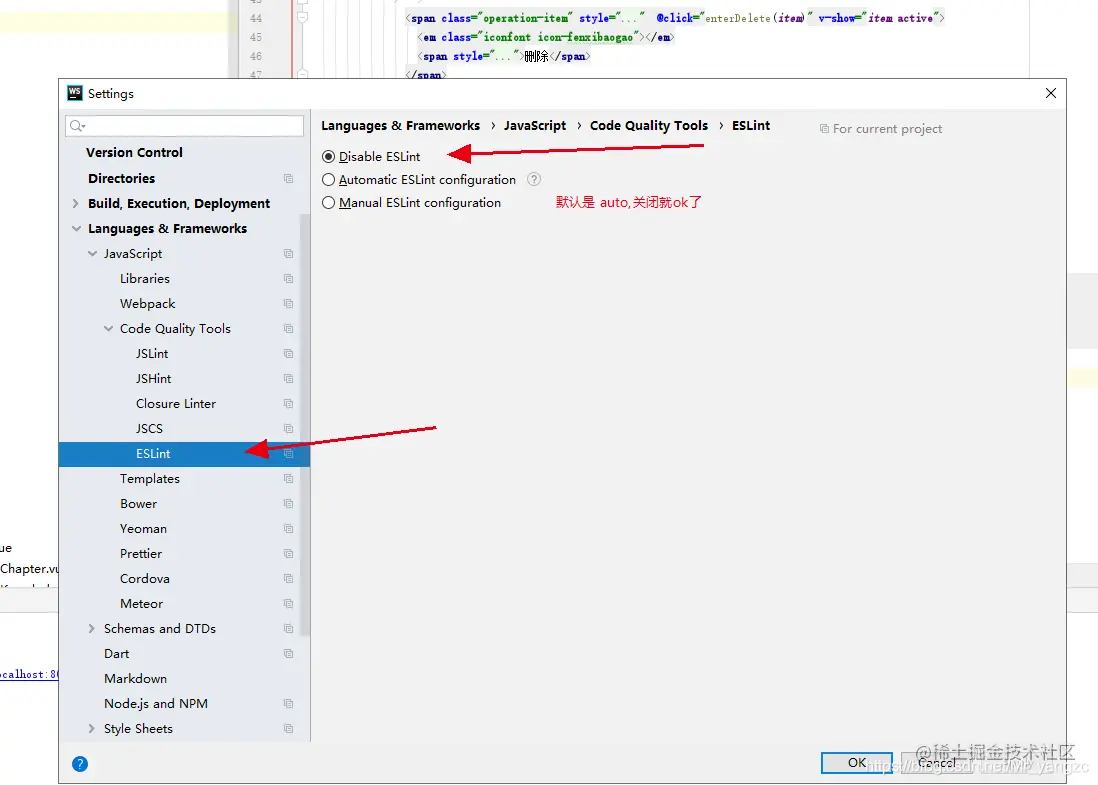The width and height of the screenshot is (1098, 785).
Task: Expand Style Sheets node
Action: tap(92, 729)
